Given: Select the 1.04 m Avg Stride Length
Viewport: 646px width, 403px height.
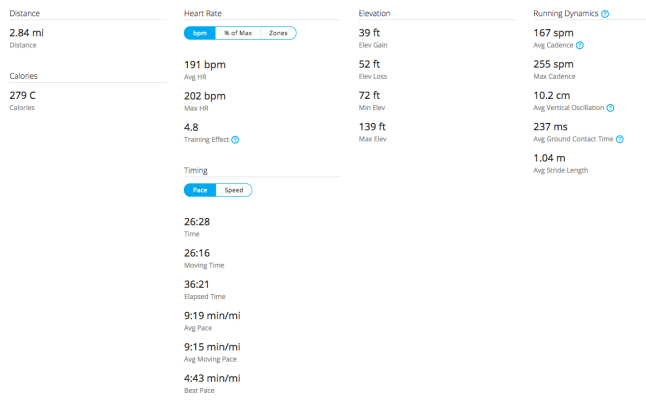Looking at the screenshot, I should [x=550, y=158].
